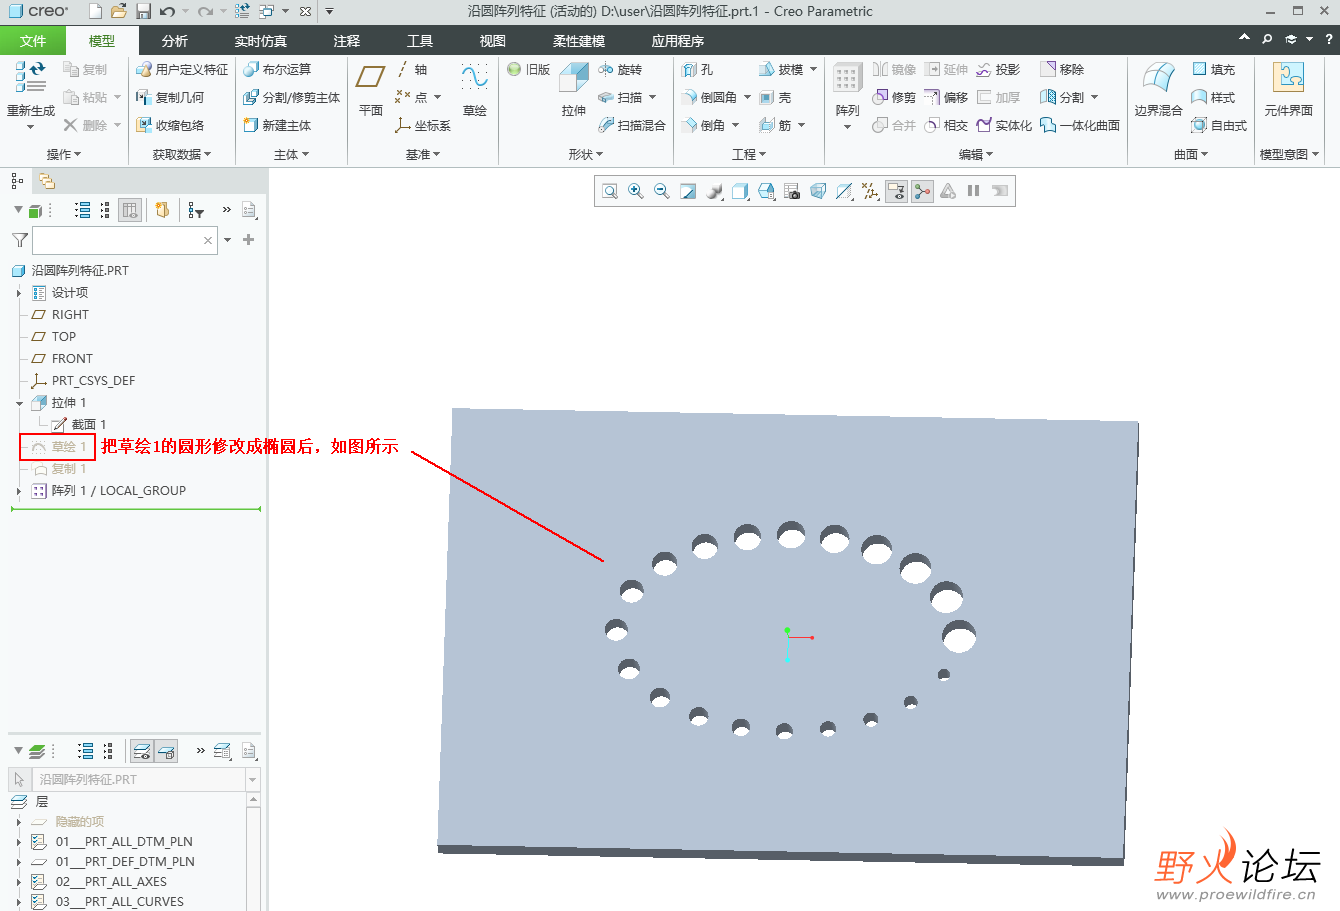
Task: Open the 获取数据 group dropdown
Action: pyautogui.click(x=182, y=154)
